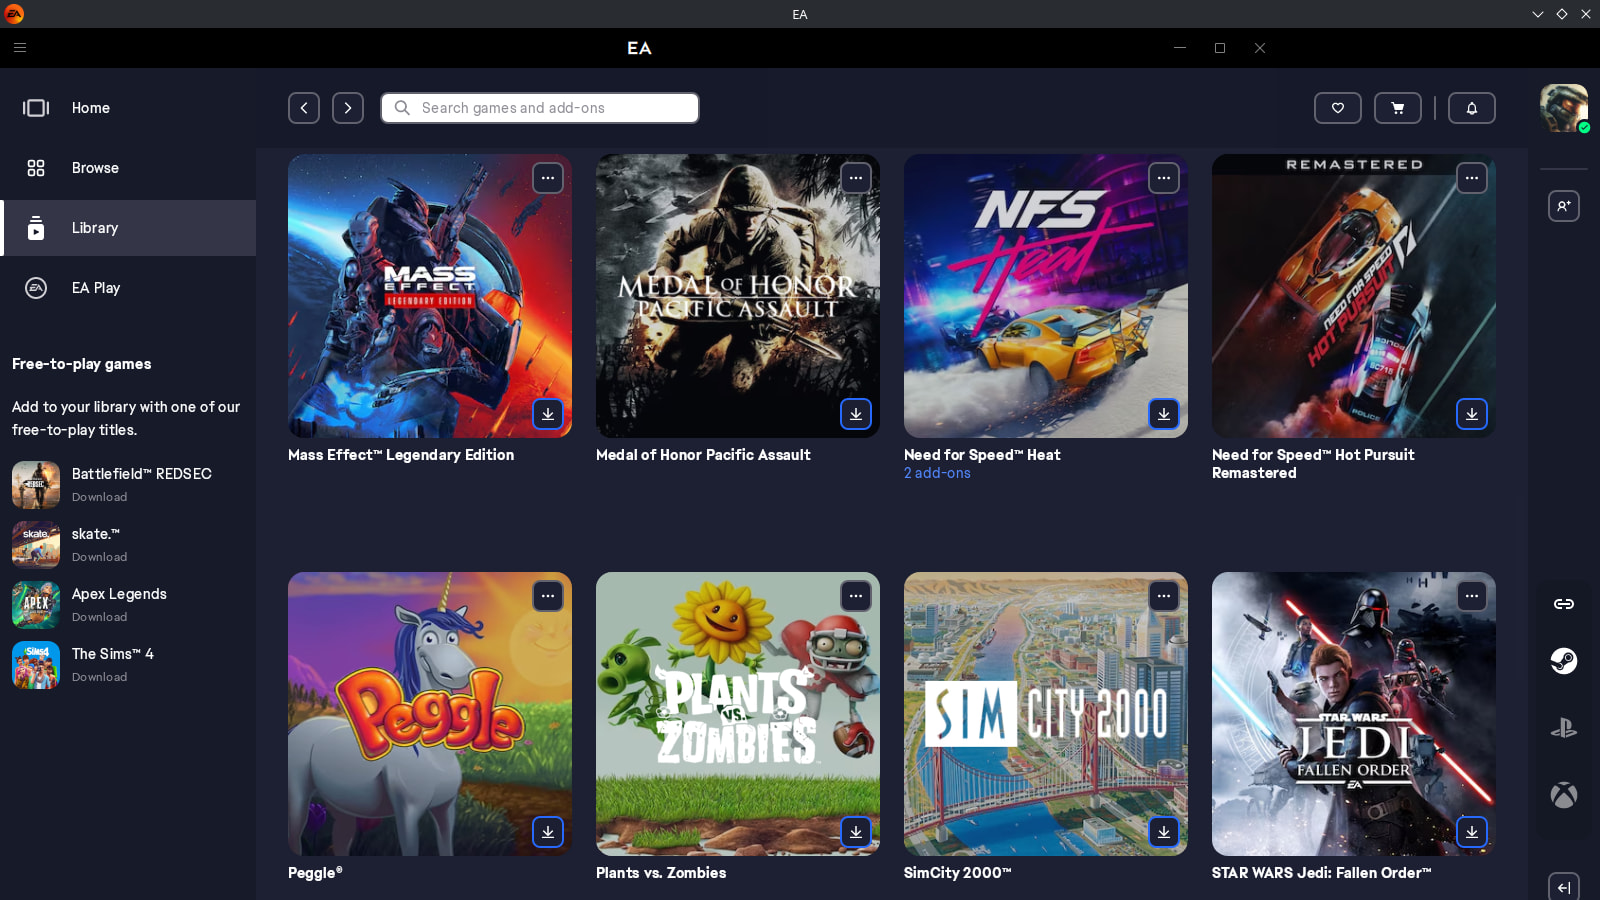Open notifications bell
1600x900 pixels.
tap(1471, 108)
